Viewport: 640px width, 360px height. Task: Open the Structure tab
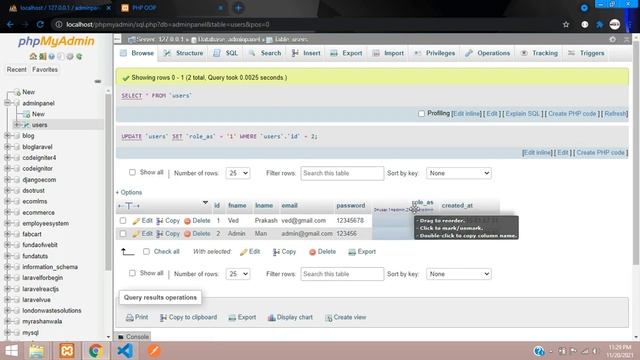[x=183, y=53]
